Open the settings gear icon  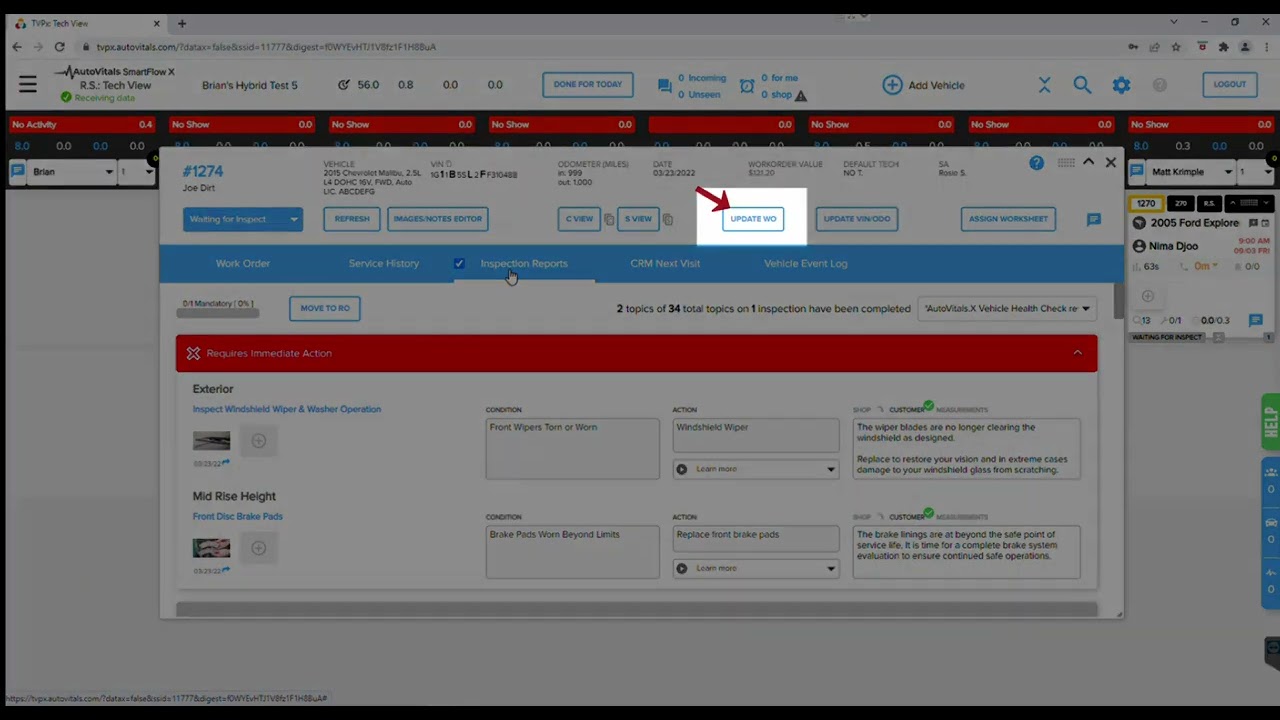1121,85
